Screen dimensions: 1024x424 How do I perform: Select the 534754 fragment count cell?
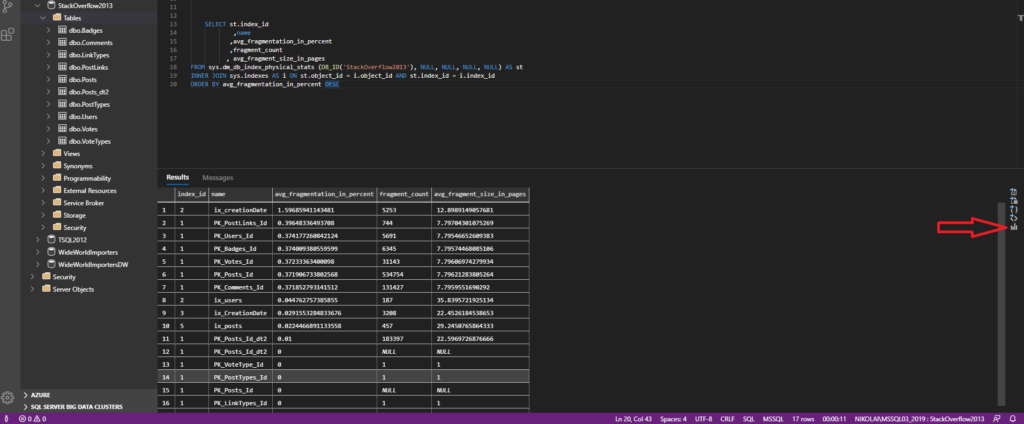[404, 274]
